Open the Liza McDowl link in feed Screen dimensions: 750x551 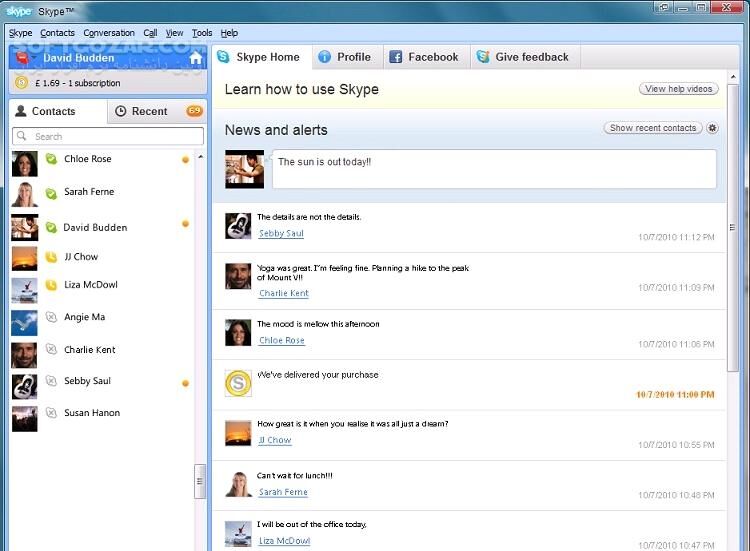pyautogui.click(x=285, y=541)
